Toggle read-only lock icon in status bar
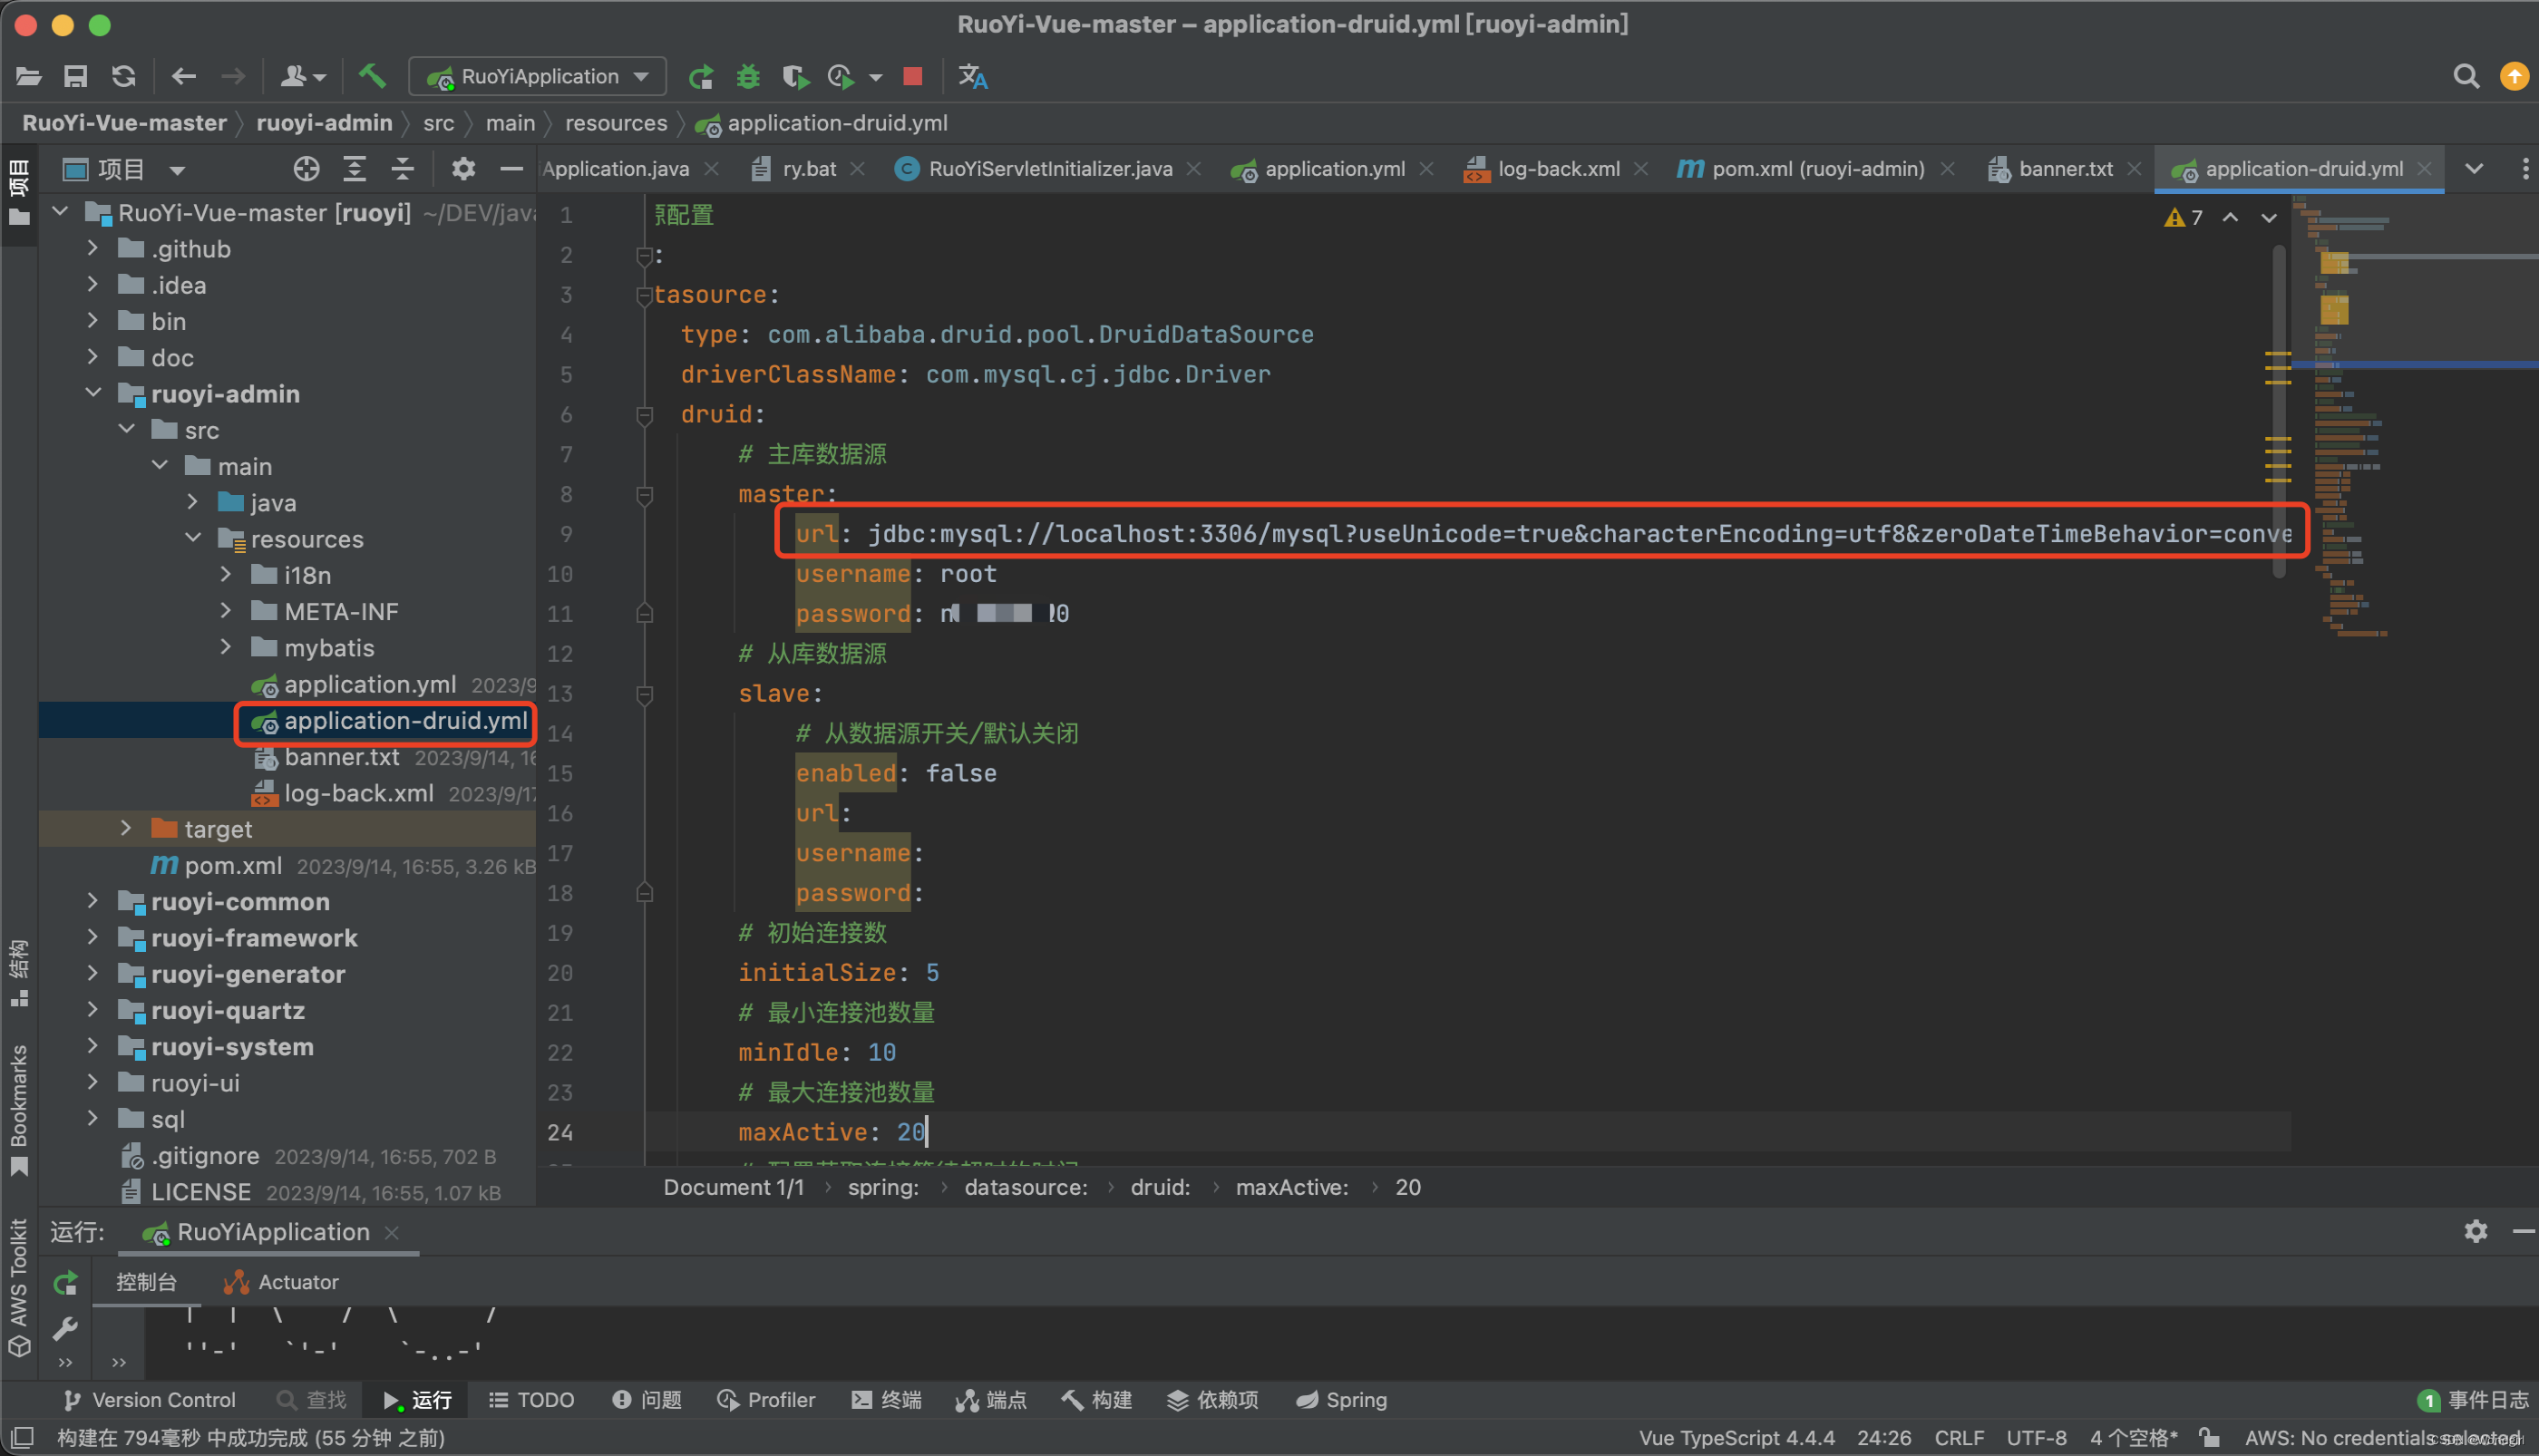This screenshot has height=1456, width=2539. [x=2209, y=1438]
